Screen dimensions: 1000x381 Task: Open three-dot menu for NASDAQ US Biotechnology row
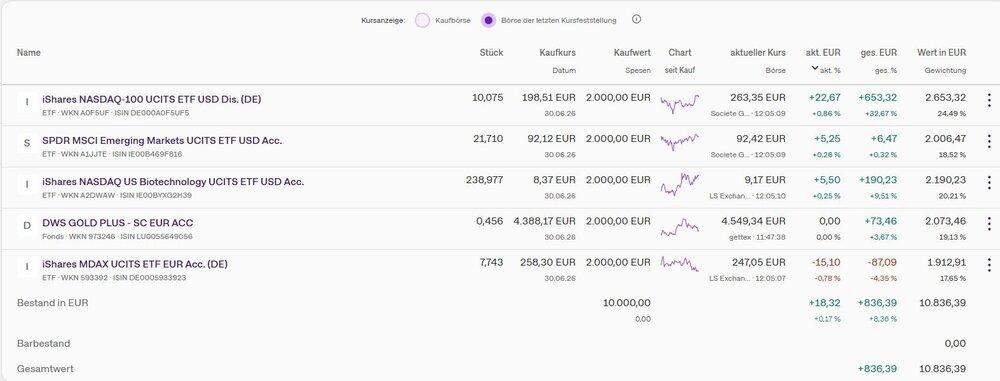(x=989, y=183)
